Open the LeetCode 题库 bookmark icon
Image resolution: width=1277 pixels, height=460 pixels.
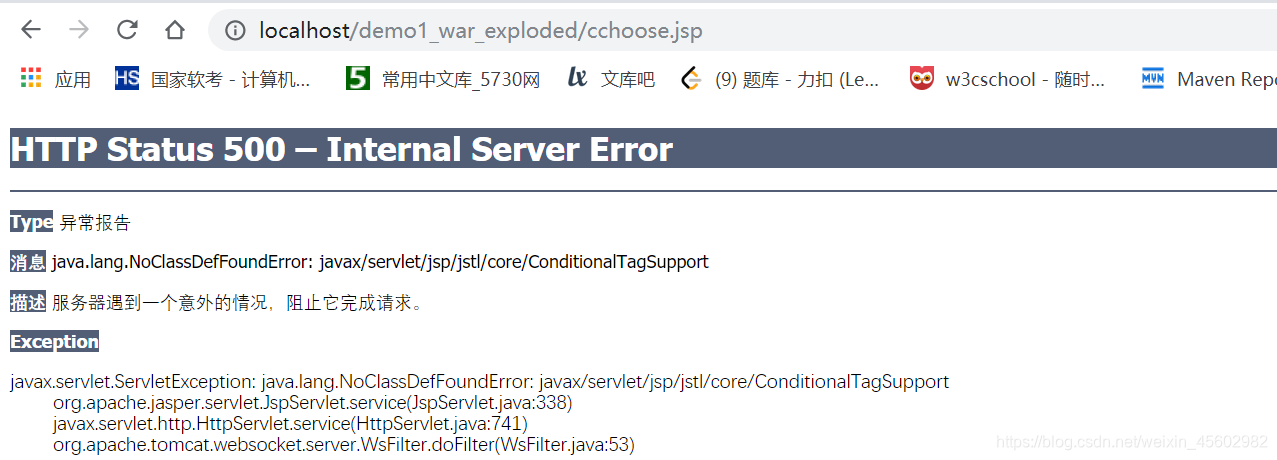click(x=691, y=78)
